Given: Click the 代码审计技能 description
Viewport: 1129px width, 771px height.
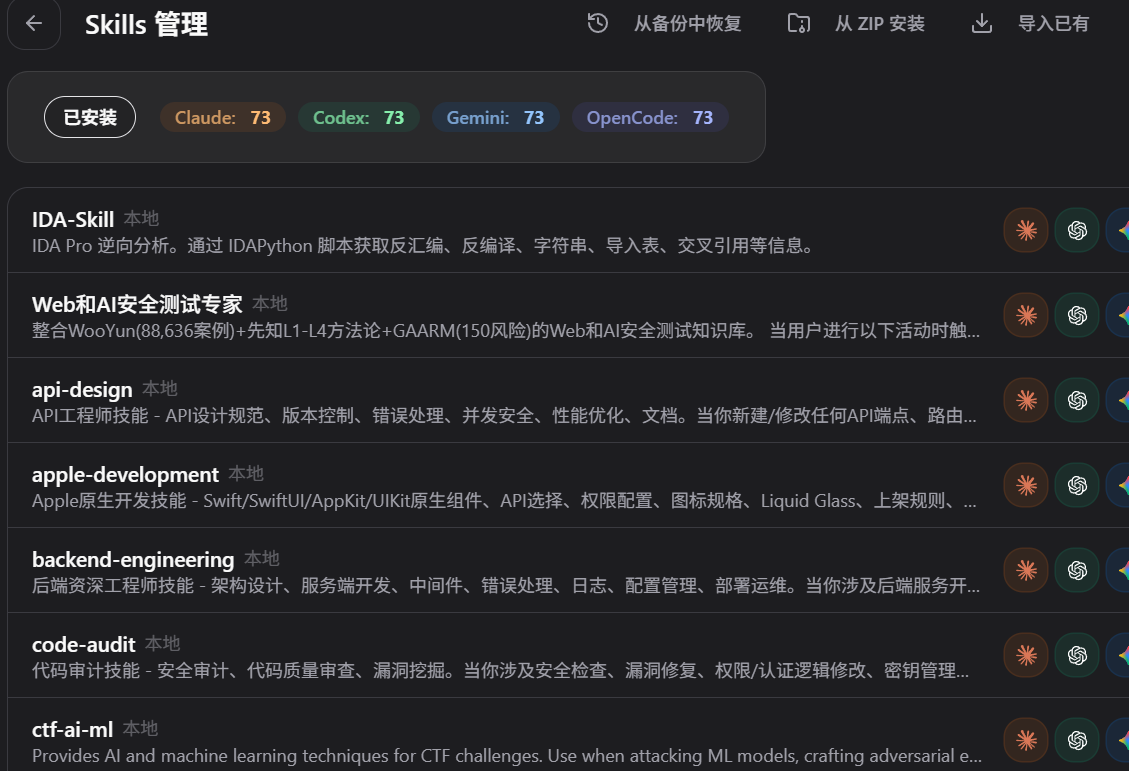Looking at the screenshot, I should tap(500, 671).
